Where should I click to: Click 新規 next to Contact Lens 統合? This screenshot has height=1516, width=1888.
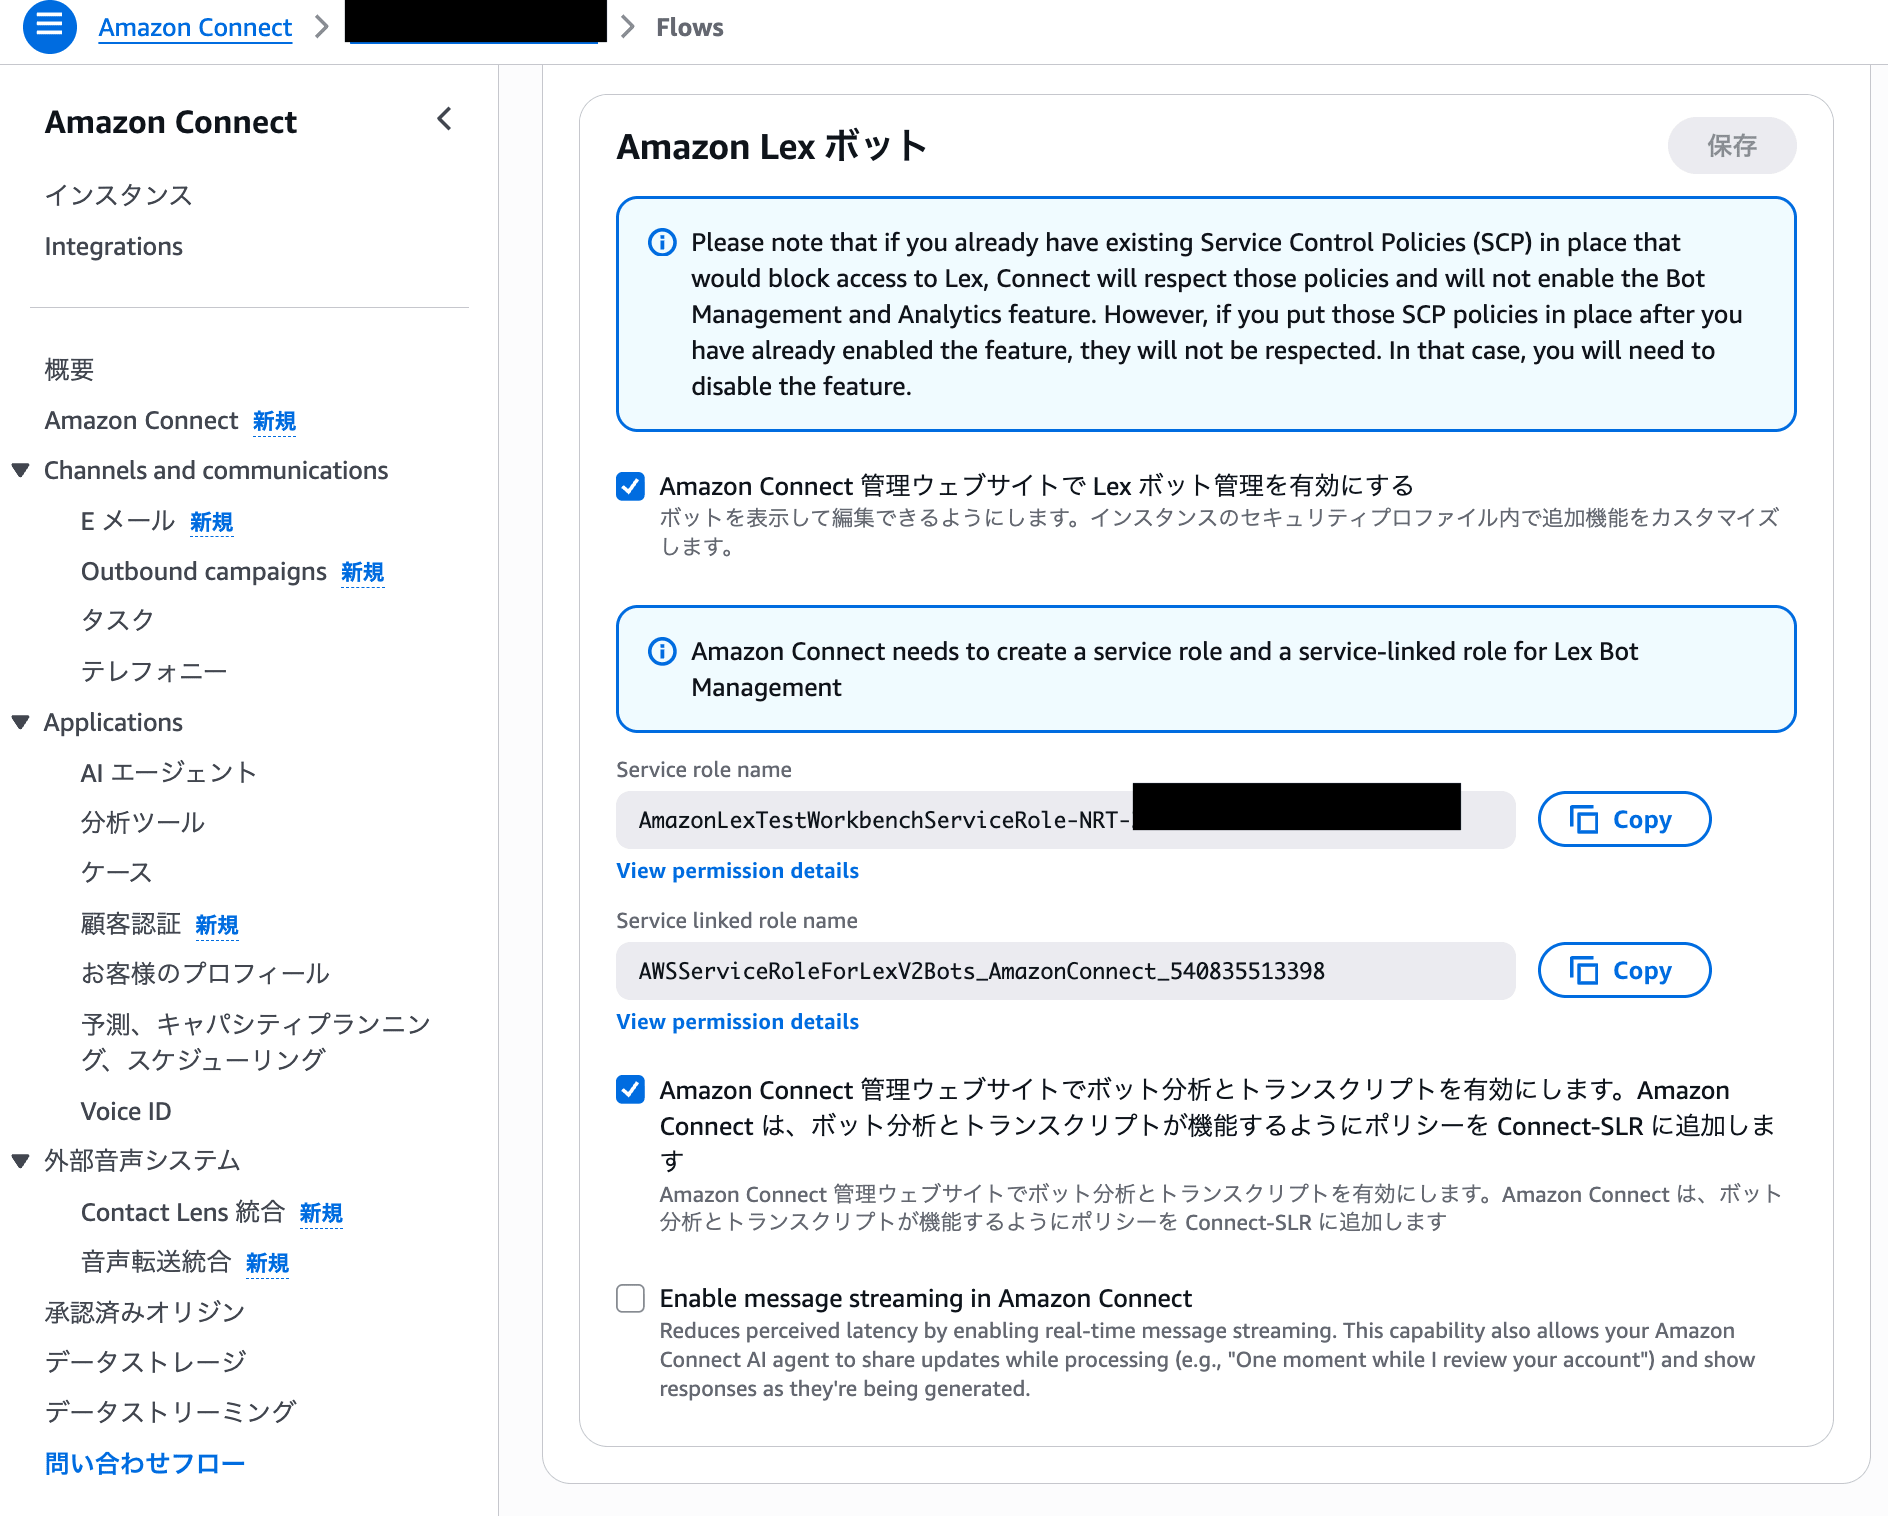(321, 1213)
